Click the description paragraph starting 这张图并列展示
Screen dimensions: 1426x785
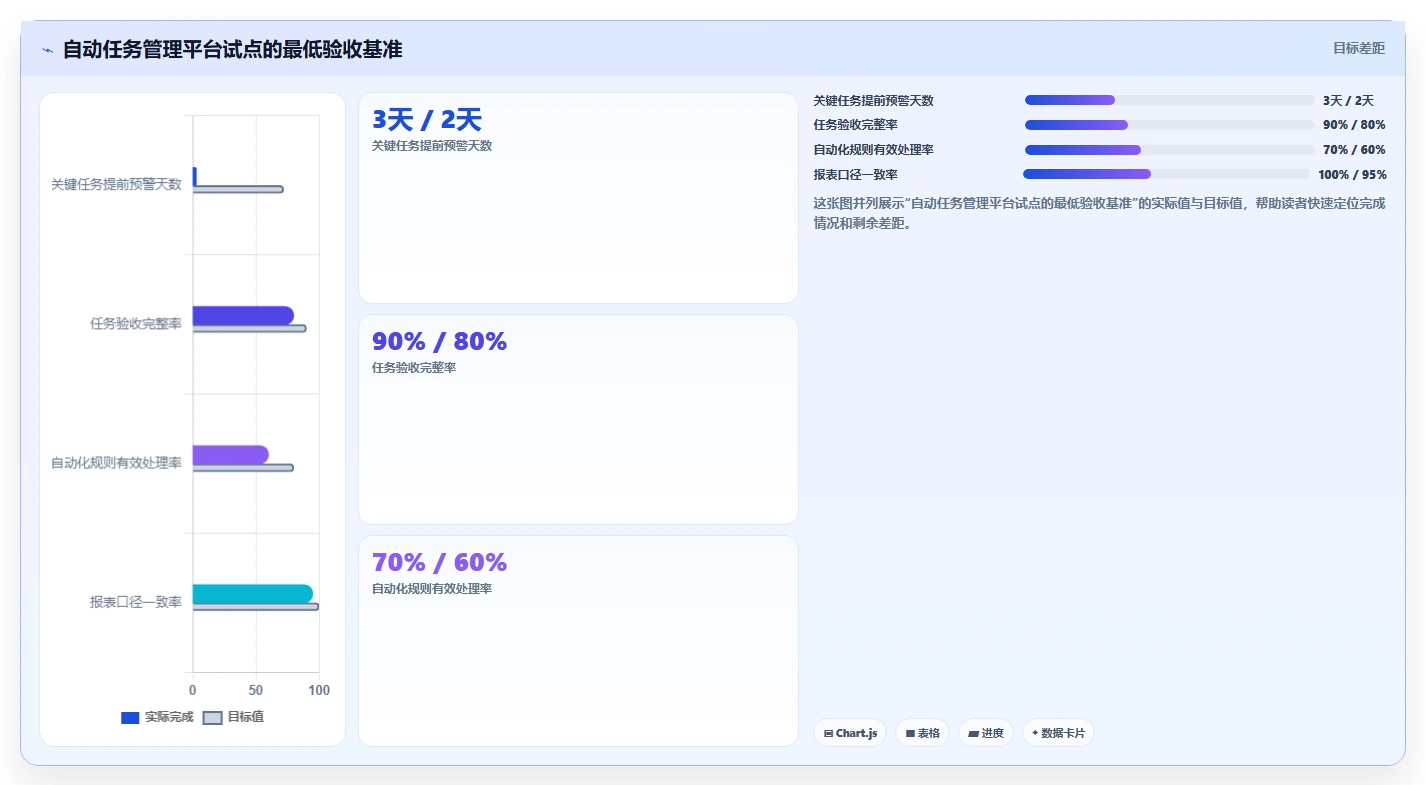[x=1100, y=213]
